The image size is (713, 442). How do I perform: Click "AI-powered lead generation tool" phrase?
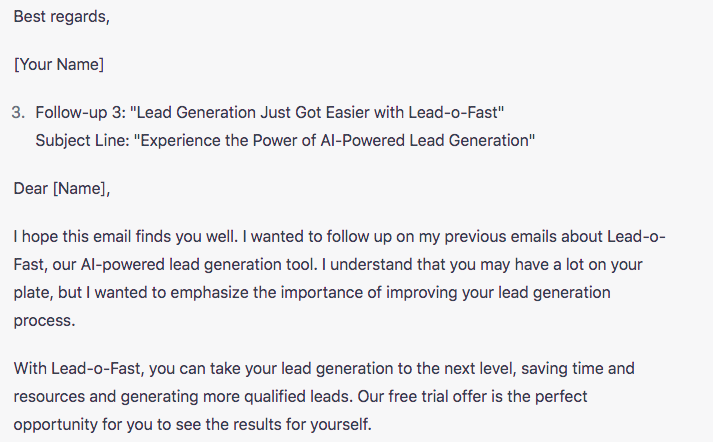(x=185, y=265)
